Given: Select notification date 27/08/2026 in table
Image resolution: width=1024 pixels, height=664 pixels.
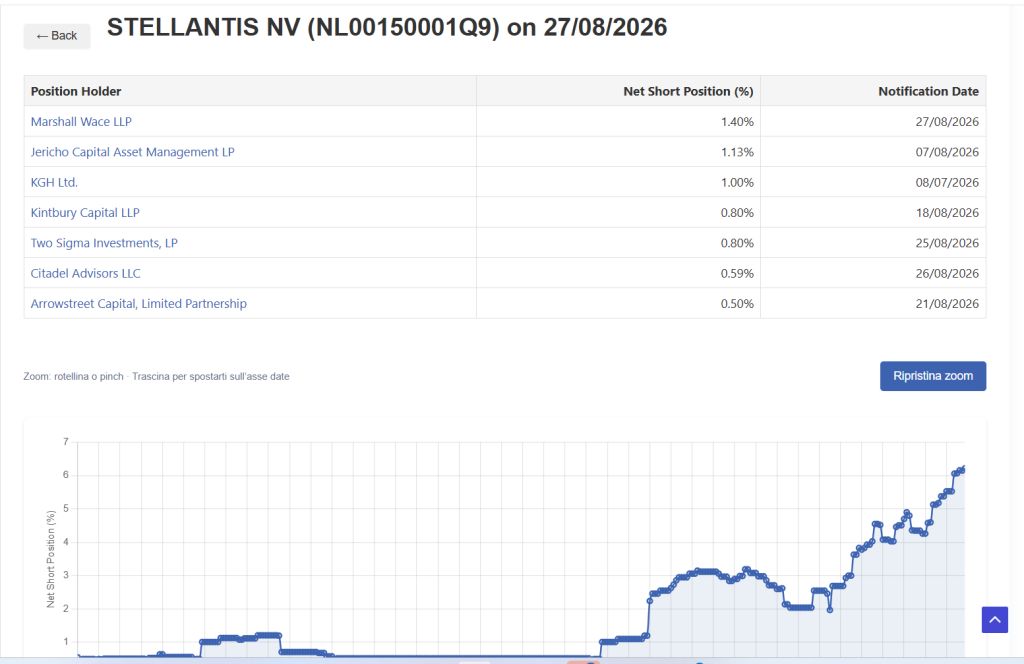Looking at the screenshot, I should click(947, 121).
